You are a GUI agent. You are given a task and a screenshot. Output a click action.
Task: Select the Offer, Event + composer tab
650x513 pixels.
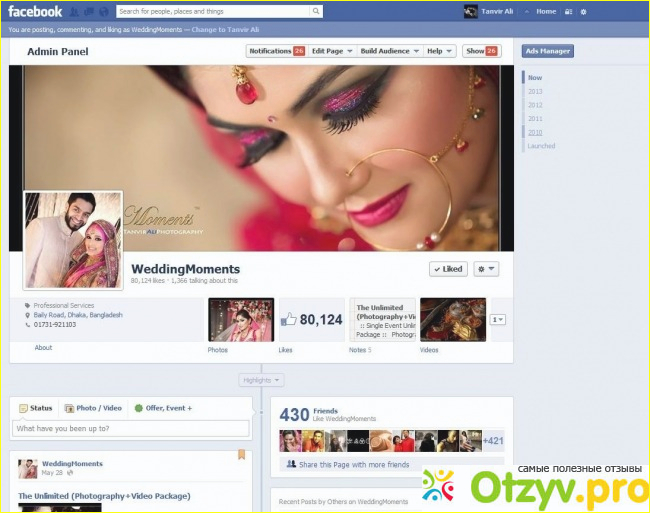click(163, 408)
